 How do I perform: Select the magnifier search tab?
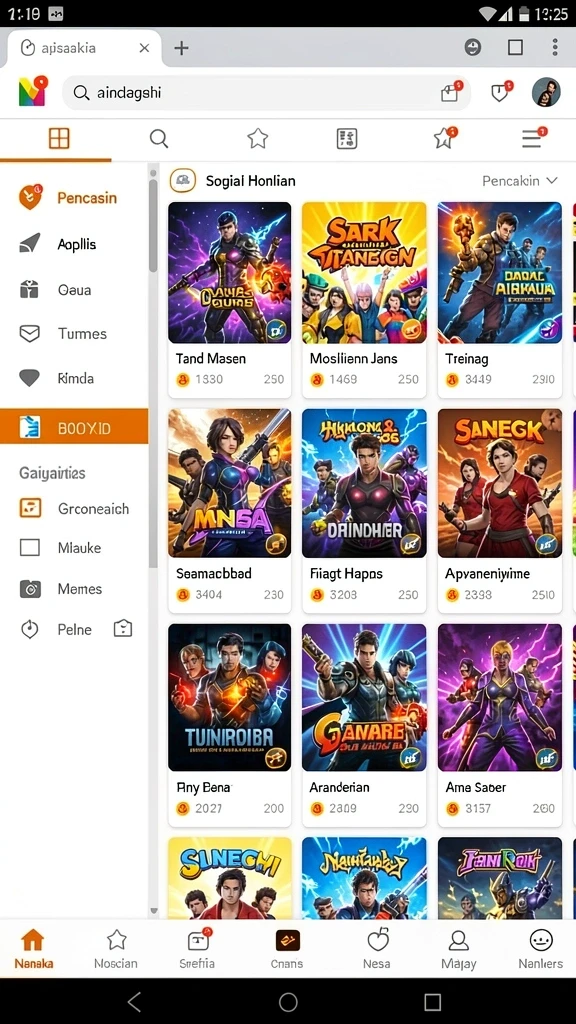[x=159, y=138]
